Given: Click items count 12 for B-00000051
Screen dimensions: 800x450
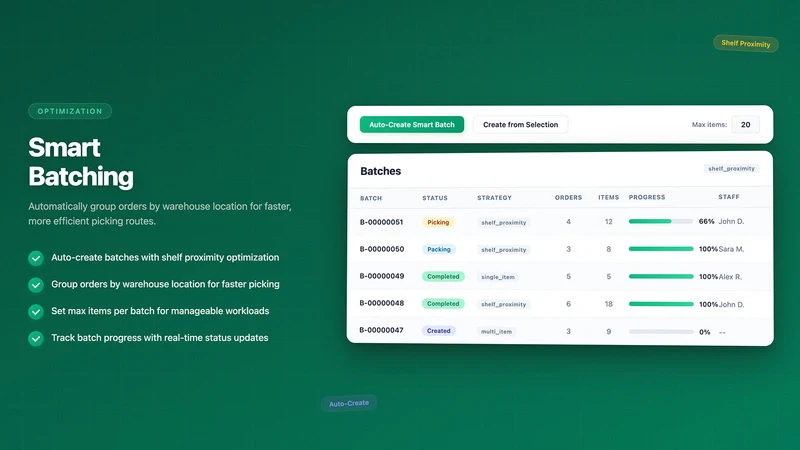Looking at the screenshot, I should [x=609, y=221].
